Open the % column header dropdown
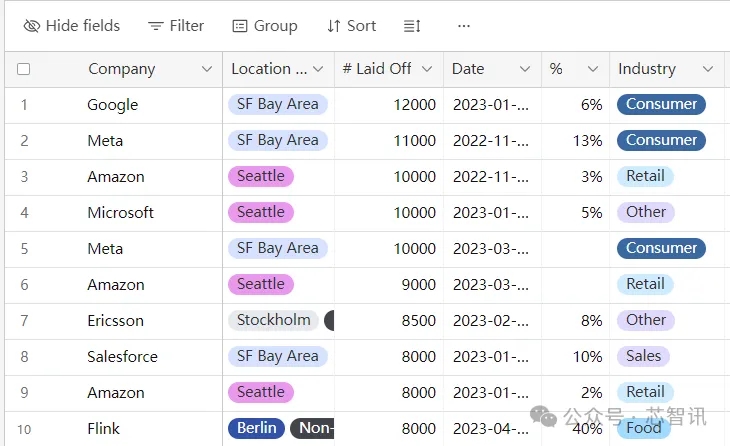 [592, 69]
